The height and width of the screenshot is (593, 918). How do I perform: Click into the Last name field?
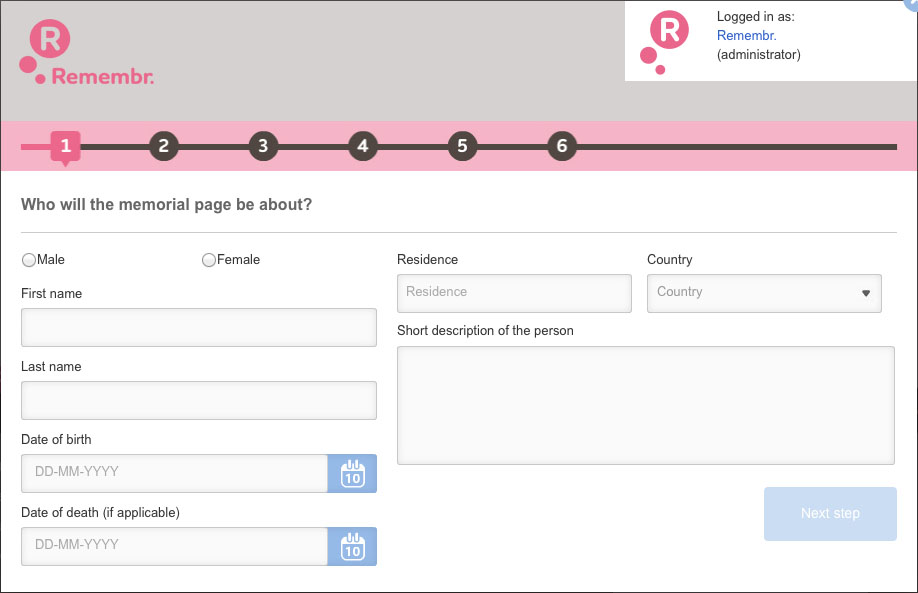tap(198, 401)
